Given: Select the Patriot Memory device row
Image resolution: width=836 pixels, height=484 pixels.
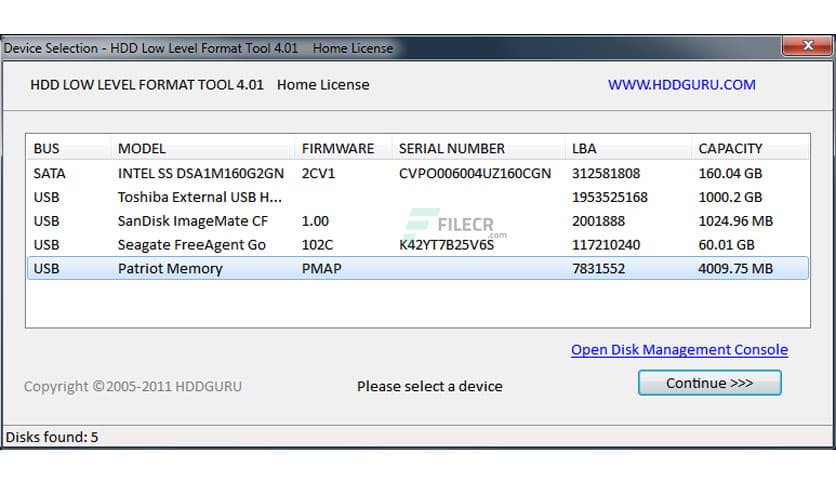Looking at the screenshot, I should (x=418, y=268).
